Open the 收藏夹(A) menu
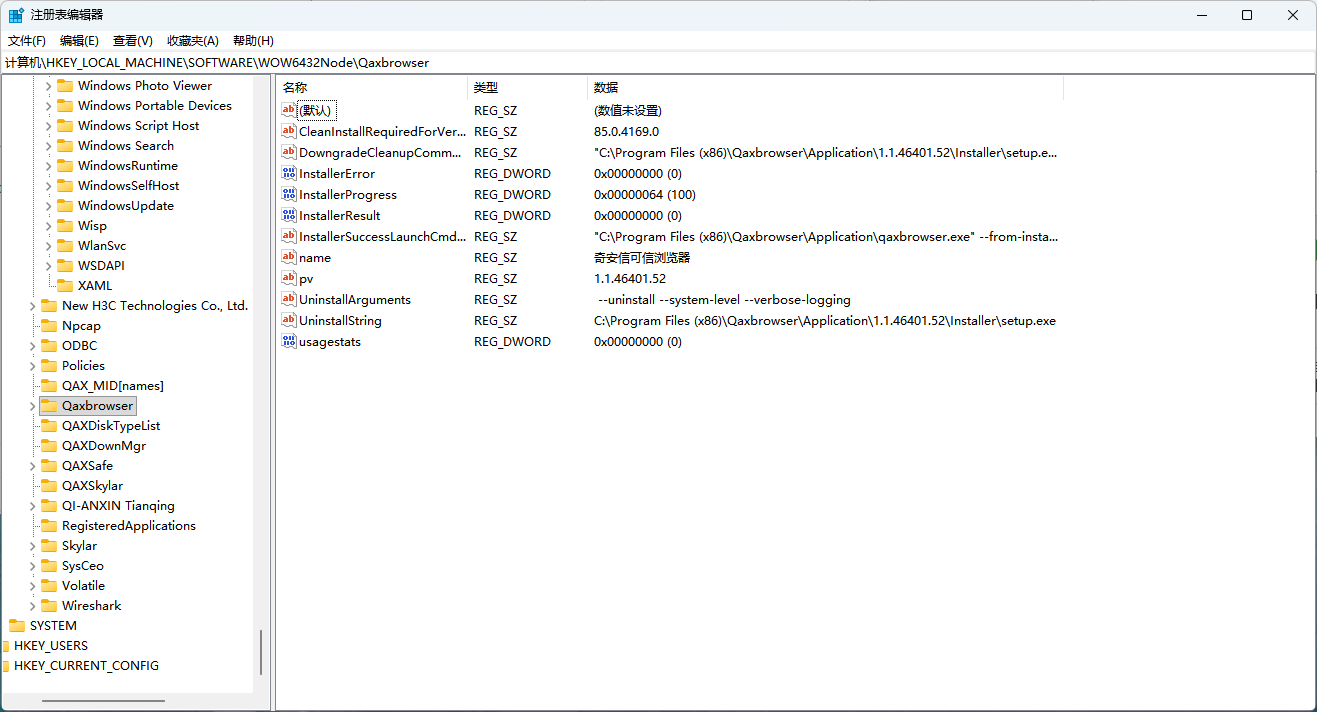This screenshot has width=1317, height=712. [193, 41]
